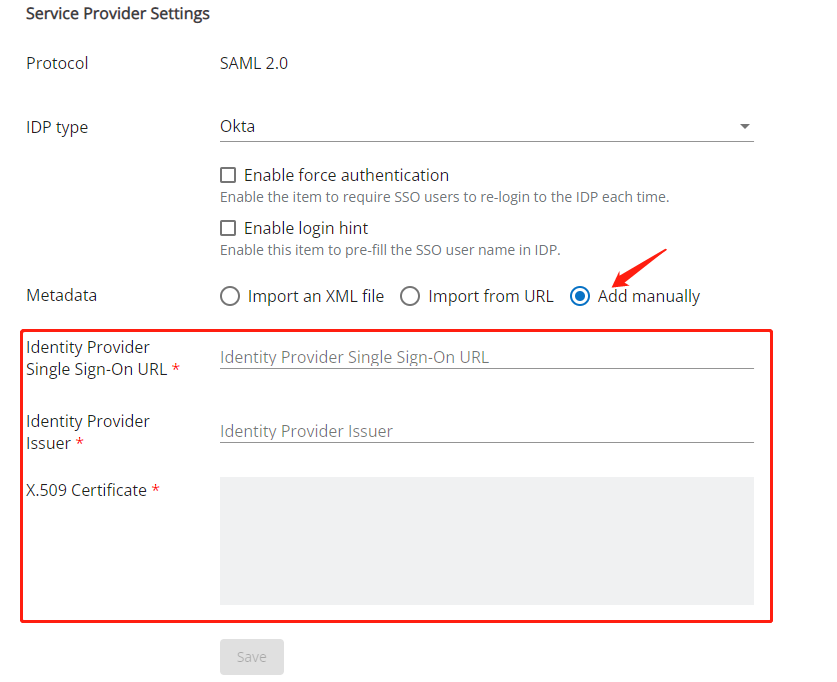The width and height of the screenshot is (837, 682).
Task: Select the Add manually radio button
Action: pyautogui.click(x=580, y=296)
